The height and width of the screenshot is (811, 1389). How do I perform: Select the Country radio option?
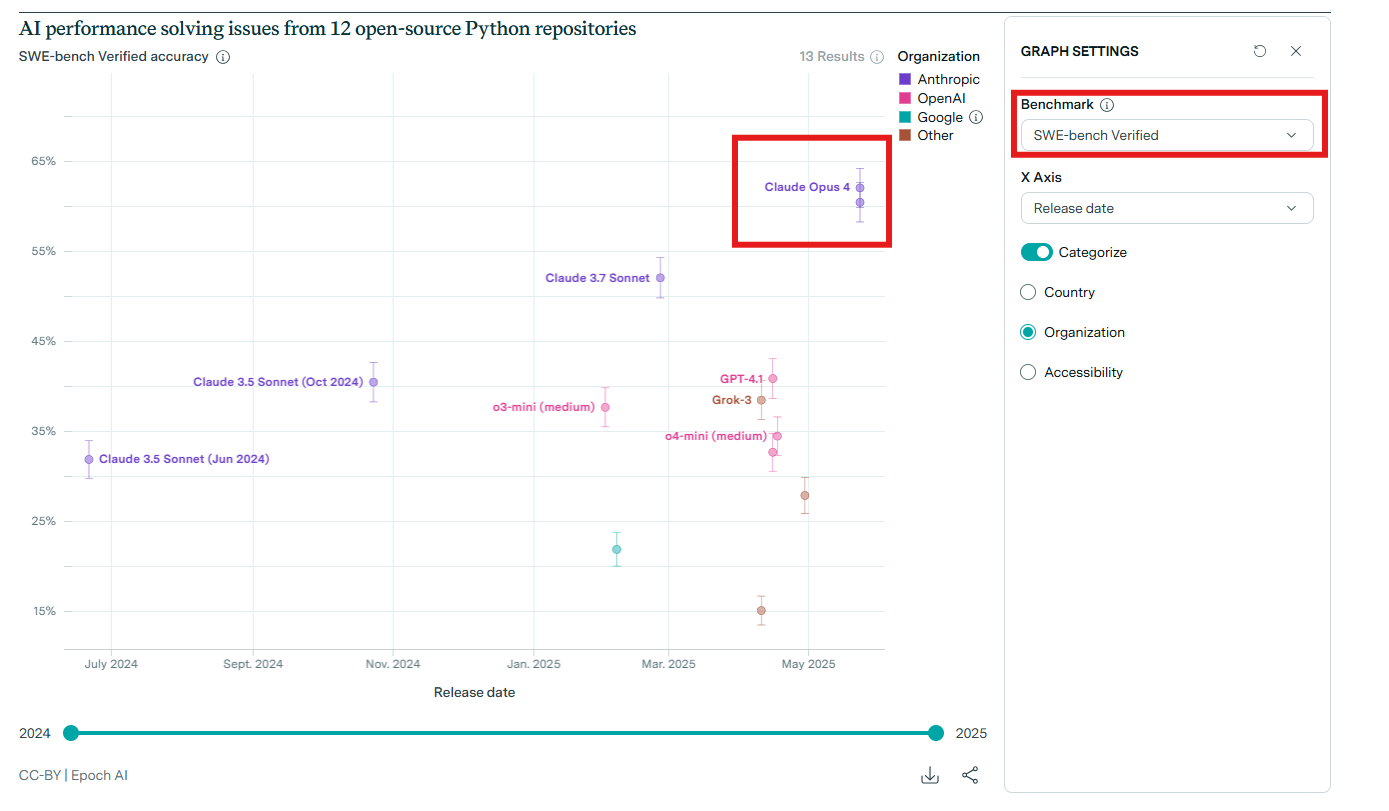[x=1028, y=292]
